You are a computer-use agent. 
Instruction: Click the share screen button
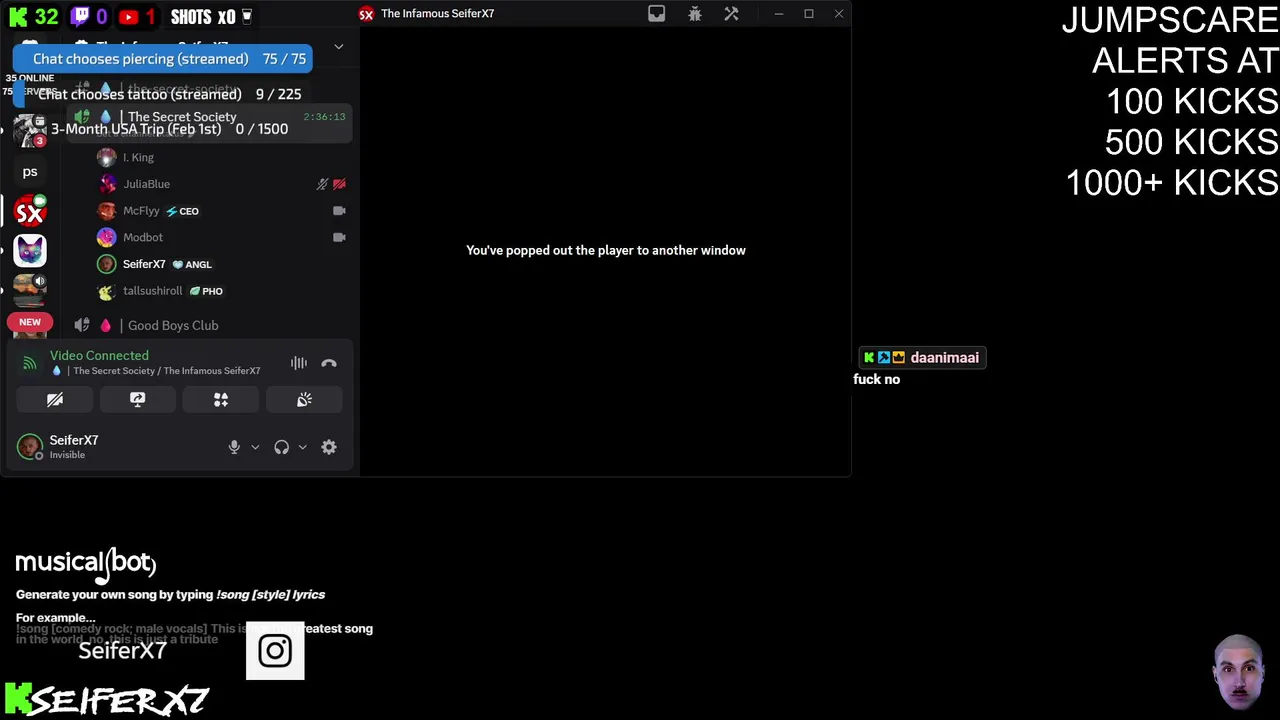138,399
